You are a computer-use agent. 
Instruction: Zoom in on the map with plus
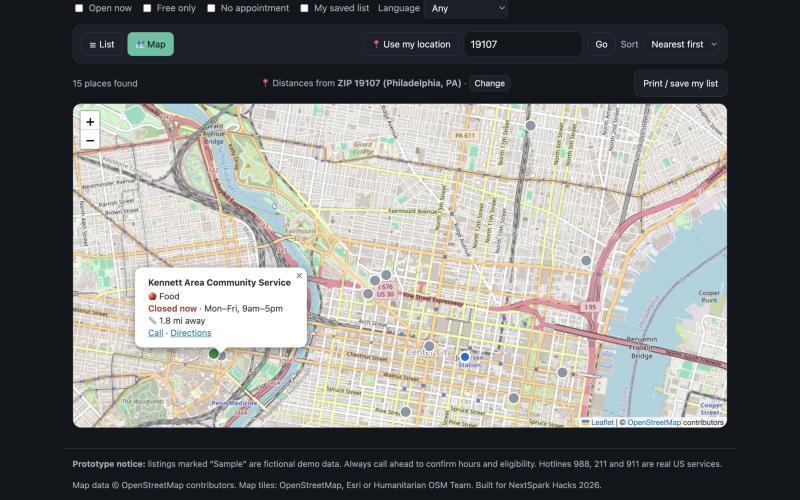point(90,121)
